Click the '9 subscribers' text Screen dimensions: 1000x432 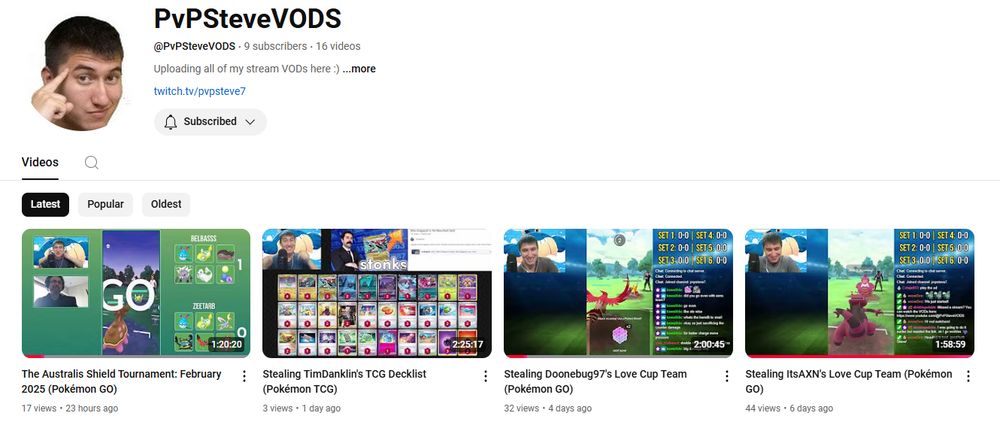click(276, 46)
